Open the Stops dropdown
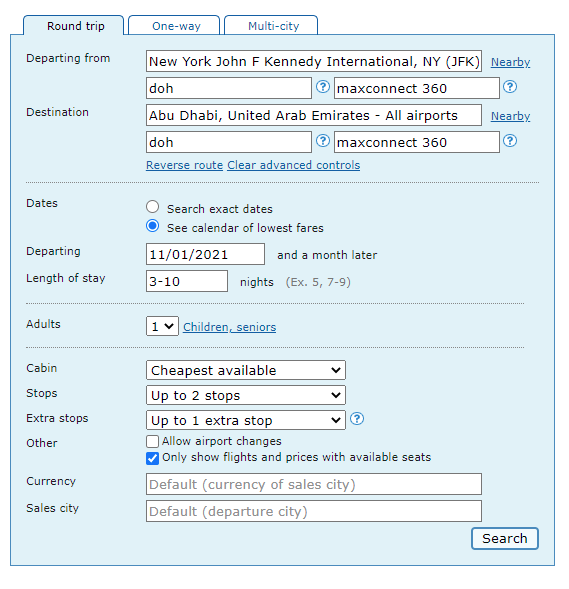Viewport: 569px width, 589px height. [246, 395]
